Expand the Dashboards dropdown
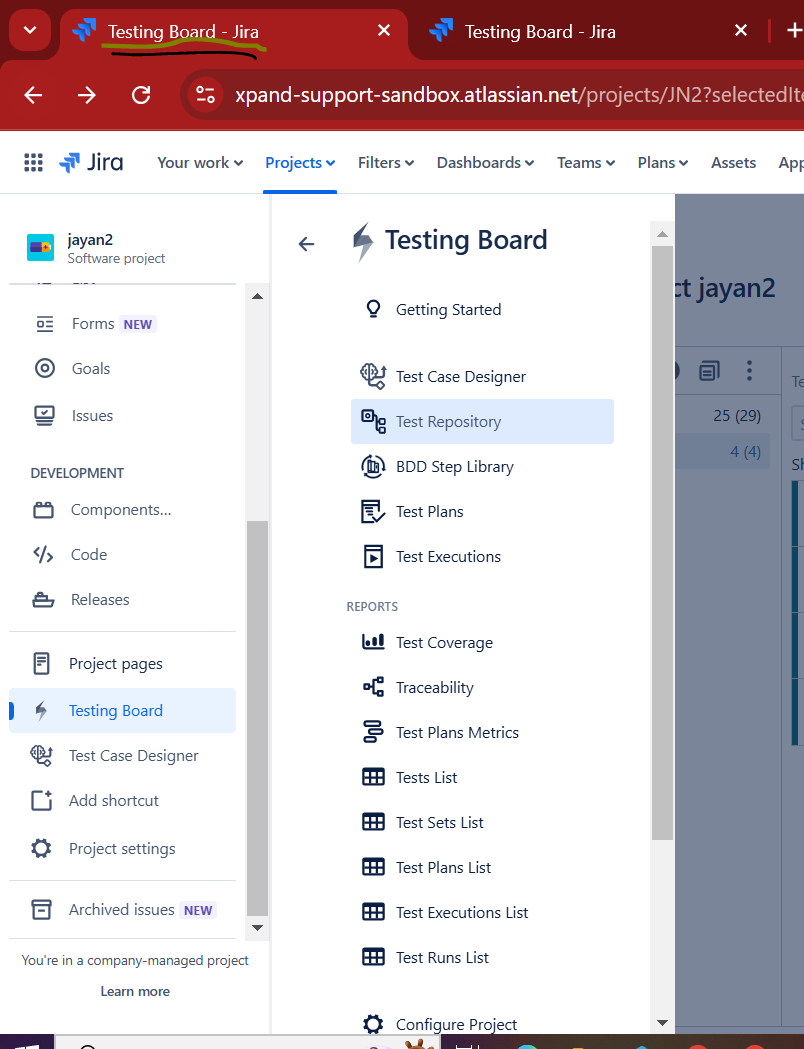Image resolution: width=804 pixels, height=1049 pixels. (485, 163)
